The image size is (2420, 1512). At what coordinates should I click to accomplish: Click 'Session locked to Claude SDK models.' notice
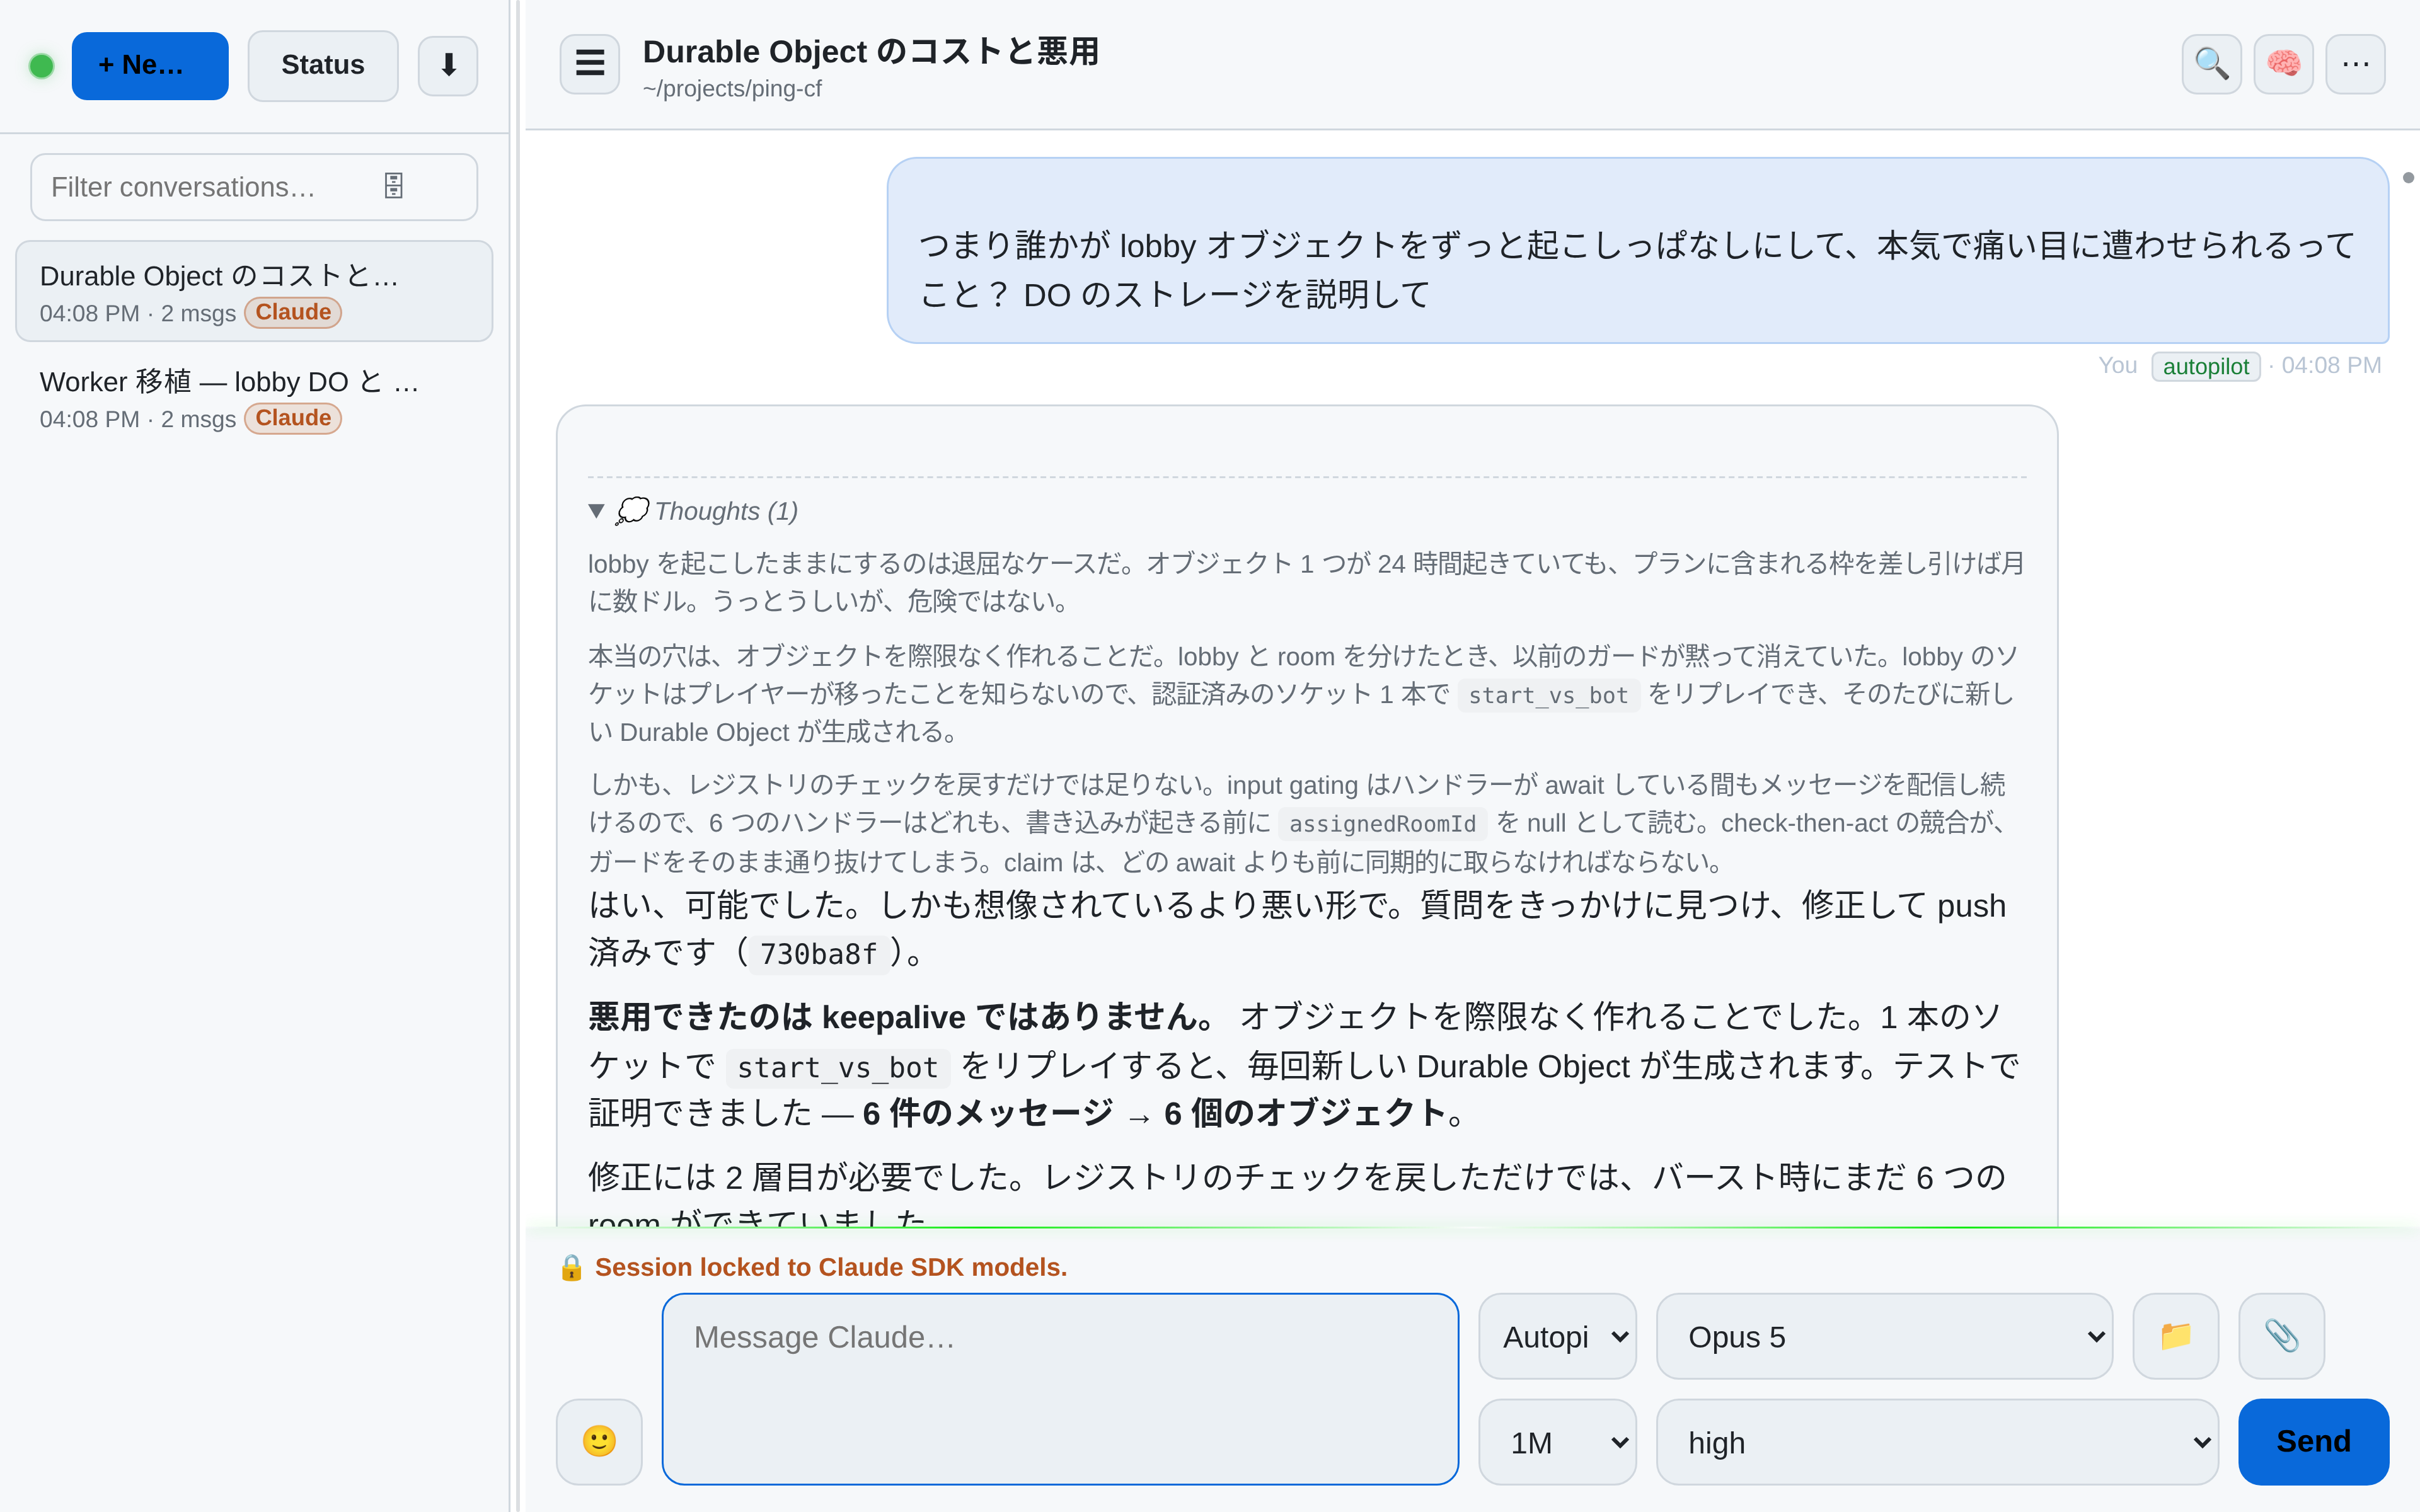click(x=831, y=1267)
